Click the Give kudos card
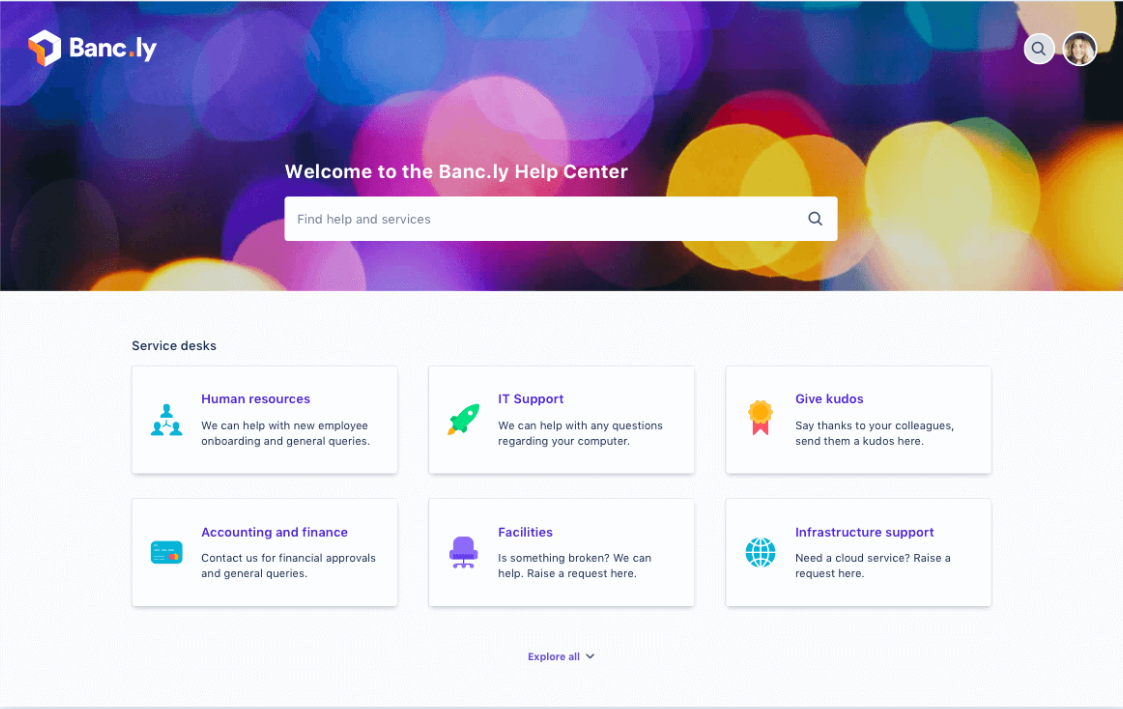Viewport: 1123px width, 709px height. click(x=858, y=420)
